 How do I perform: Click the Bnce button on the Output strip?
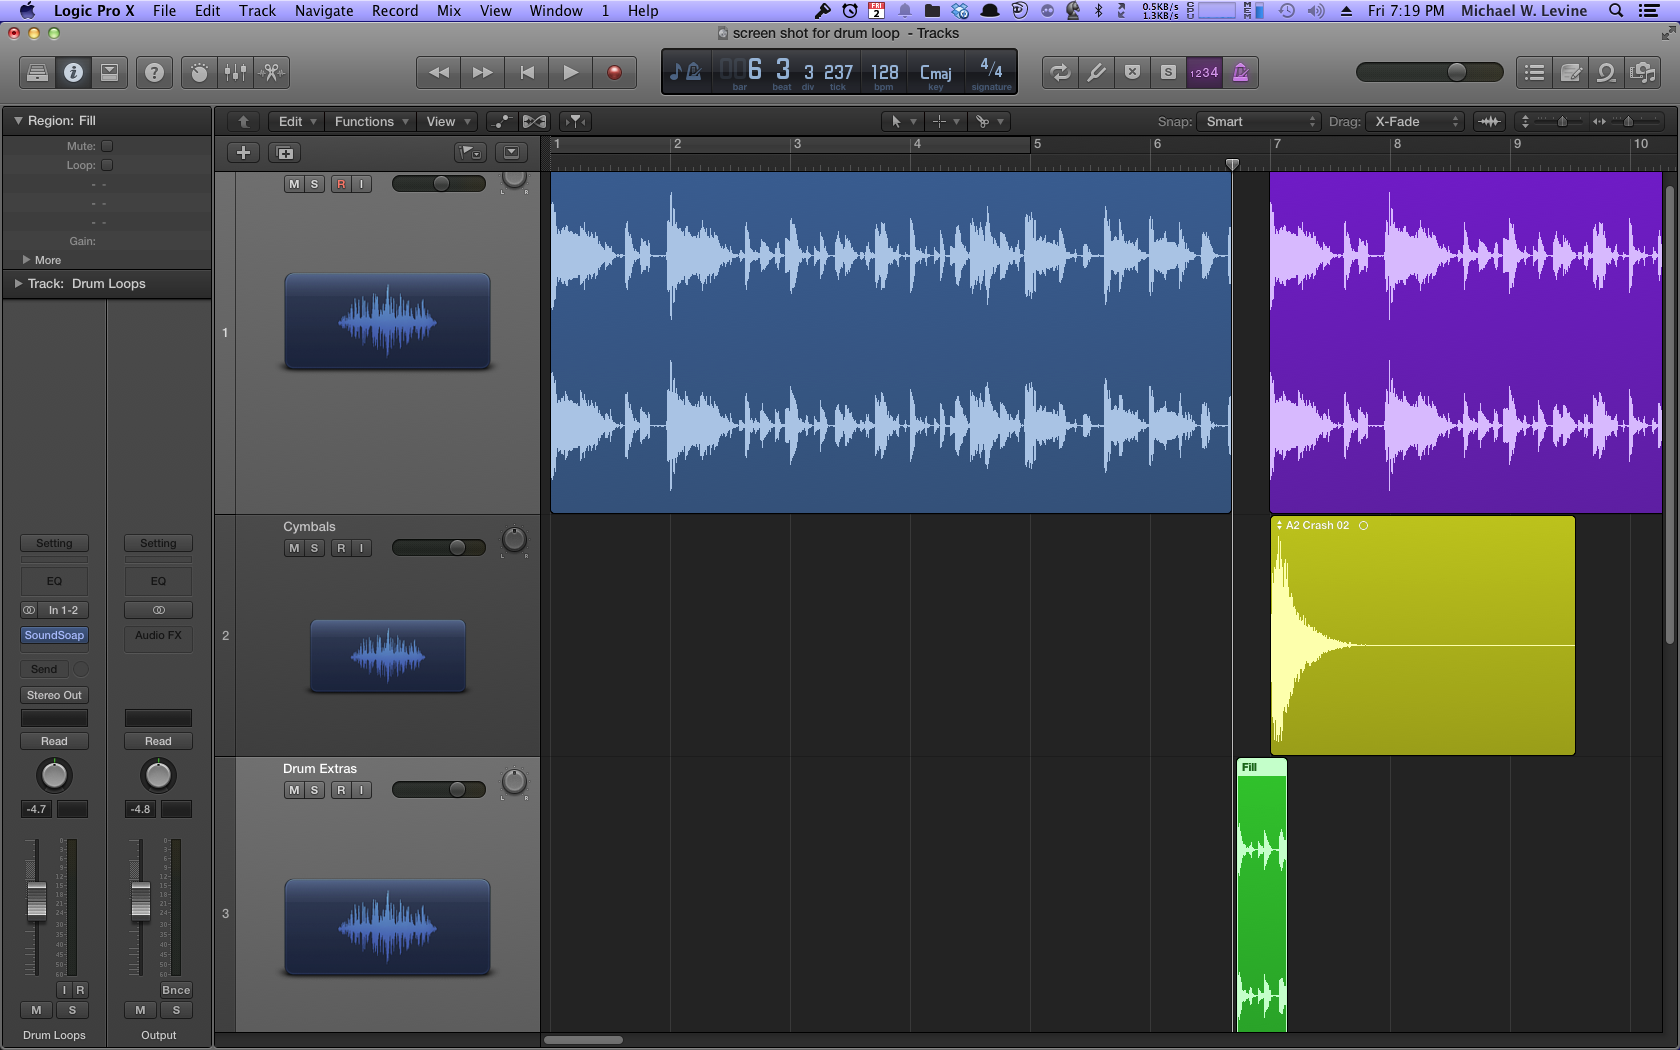pos(176,991)
